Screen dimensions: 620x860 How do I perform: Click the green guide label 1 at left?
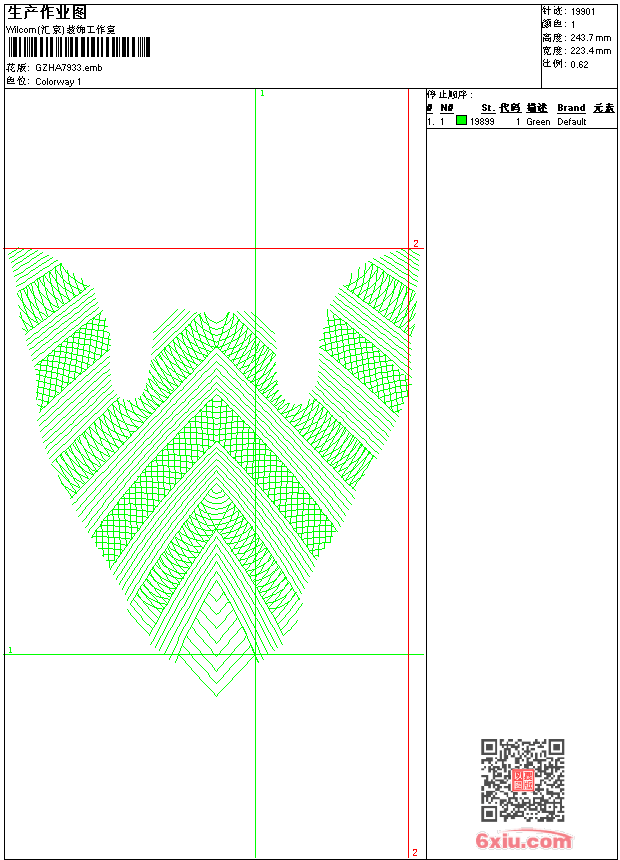tap(10, 650)
